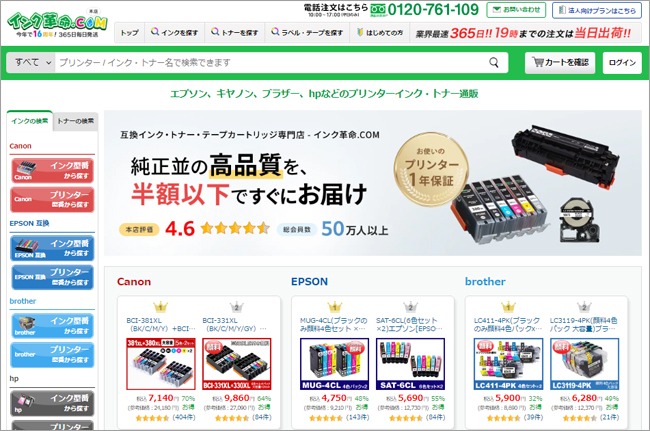Open the お問い合わせ mail button
Viewport: 650px width, 431px height.
(516, 10)
